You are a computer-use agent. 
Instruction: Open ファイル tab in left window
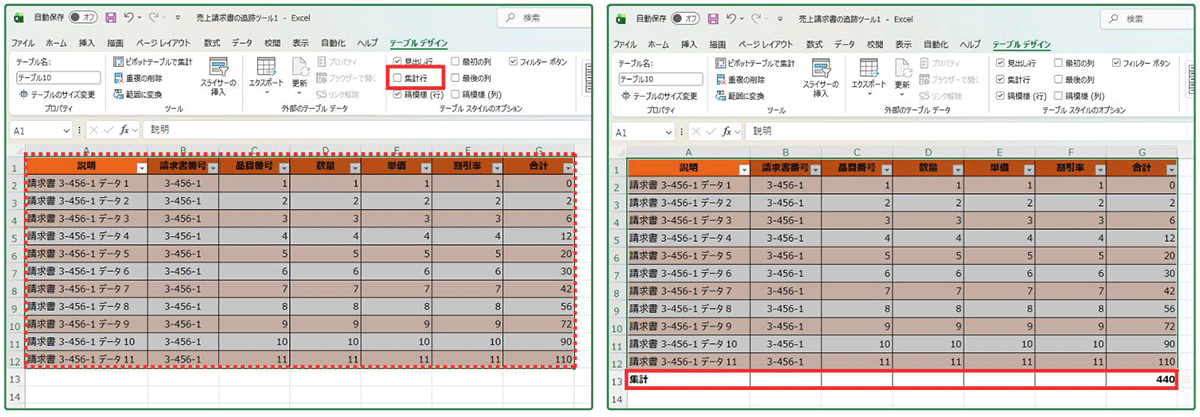(x=22, y=43)
